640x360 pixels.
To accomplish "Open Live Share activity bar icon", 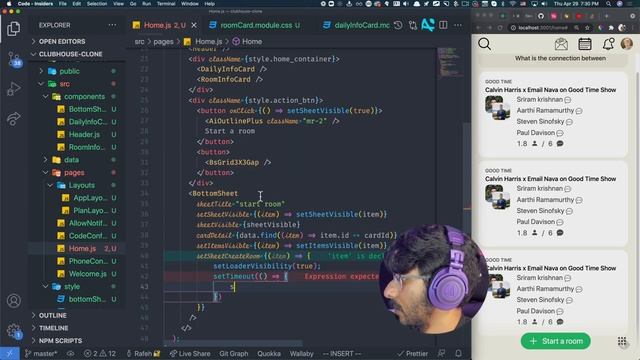I will [x=13, y=118].
